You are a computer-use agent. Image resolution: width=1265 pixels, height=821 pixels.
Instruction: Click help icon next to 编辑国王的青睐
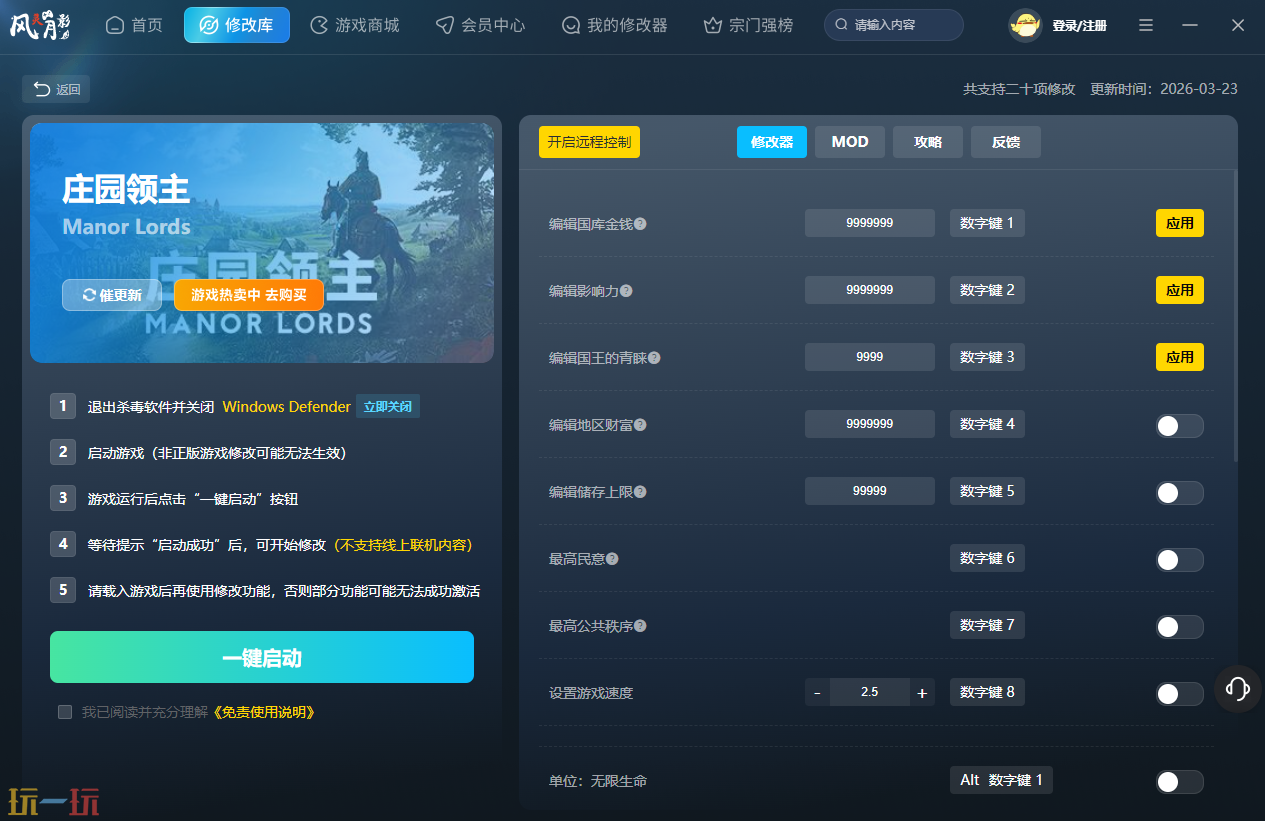(654, 358)
